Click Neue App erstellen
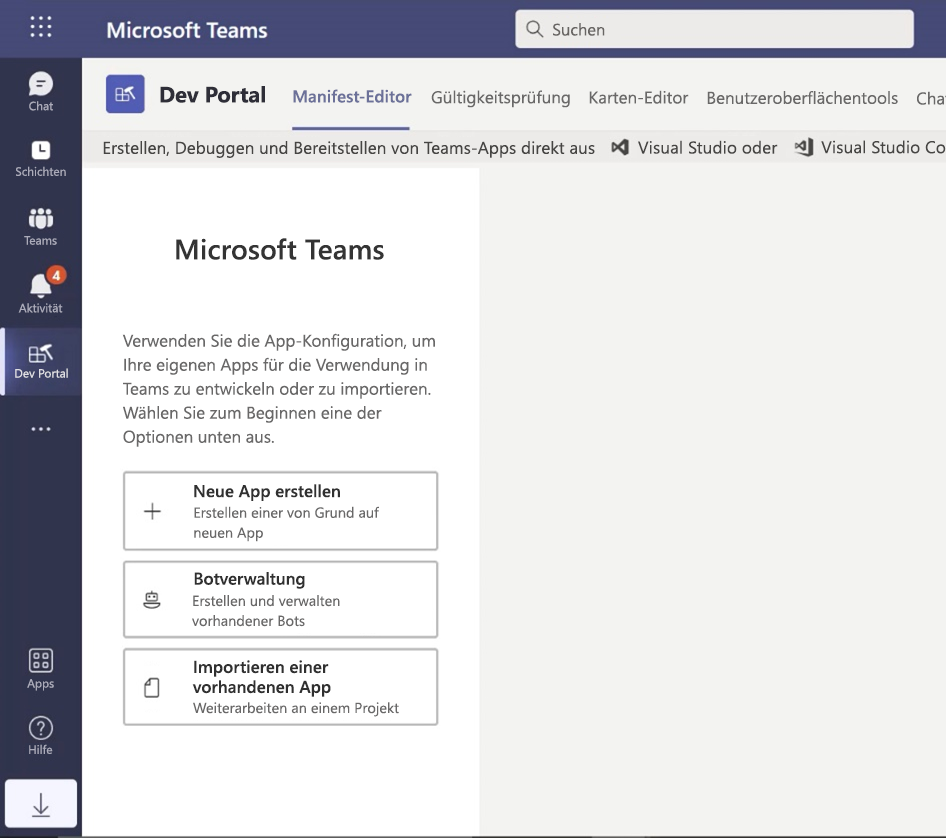946x838 pixels. 280,511
